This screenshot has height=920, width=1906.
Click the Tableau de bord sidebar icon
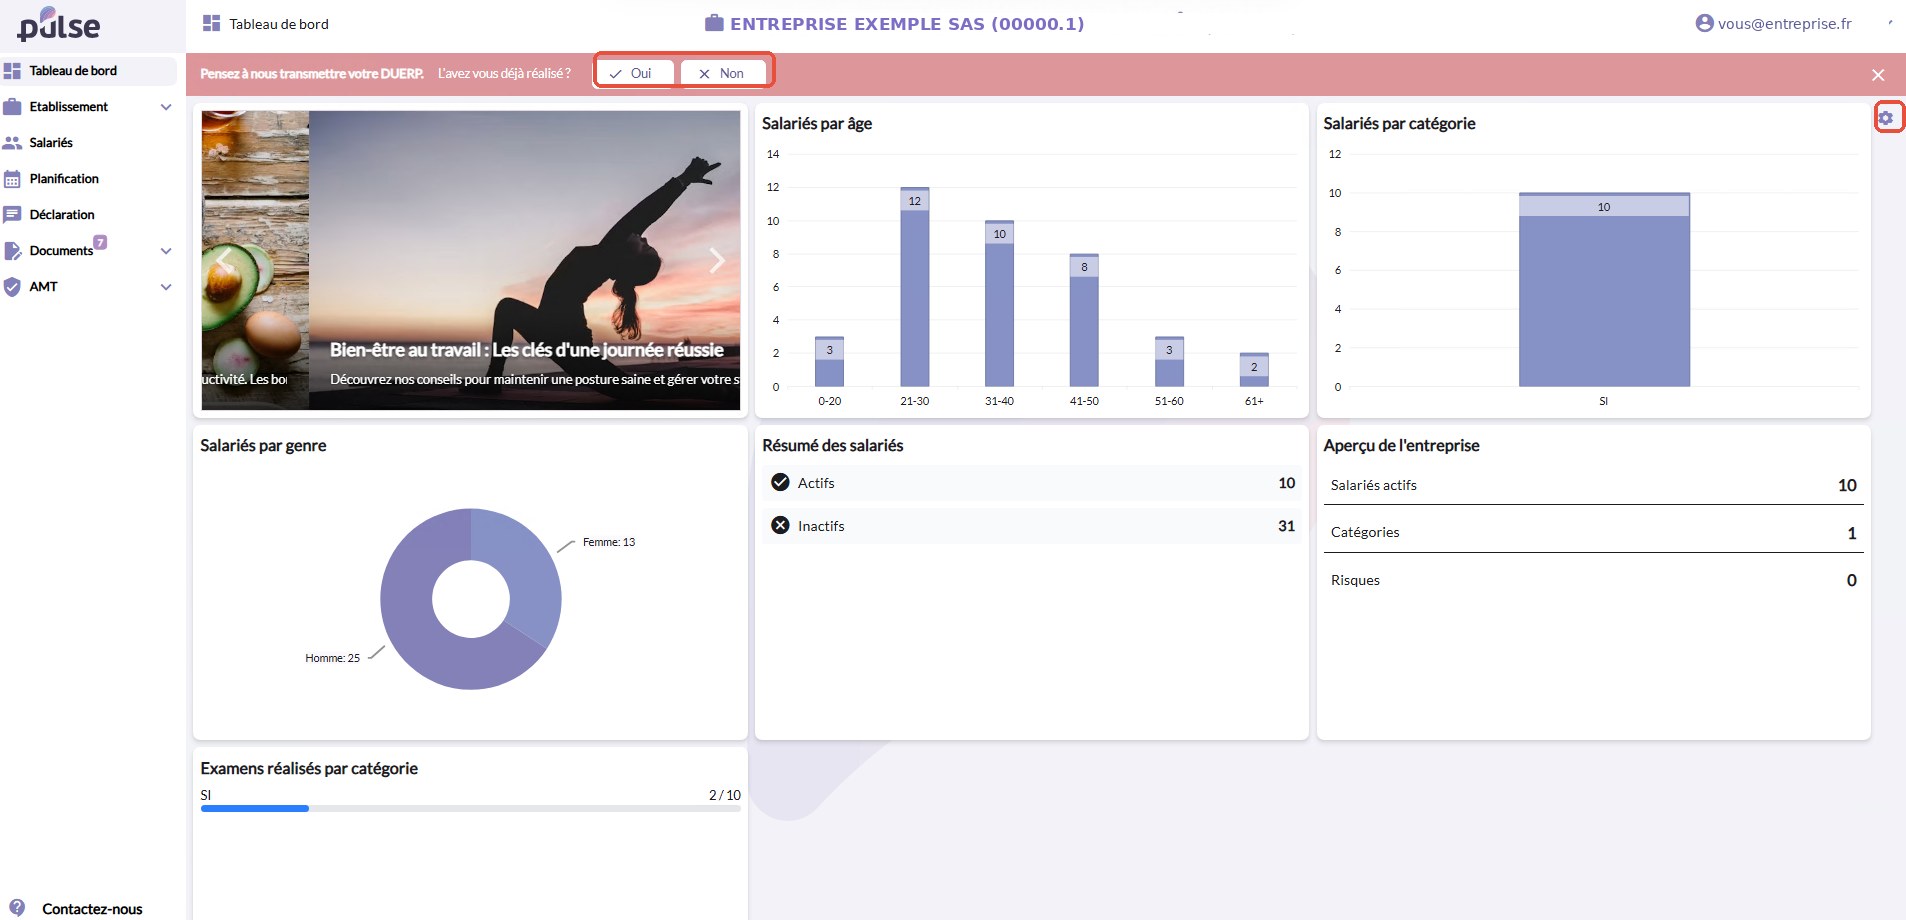pyautogui.click(x=12, y=71)
